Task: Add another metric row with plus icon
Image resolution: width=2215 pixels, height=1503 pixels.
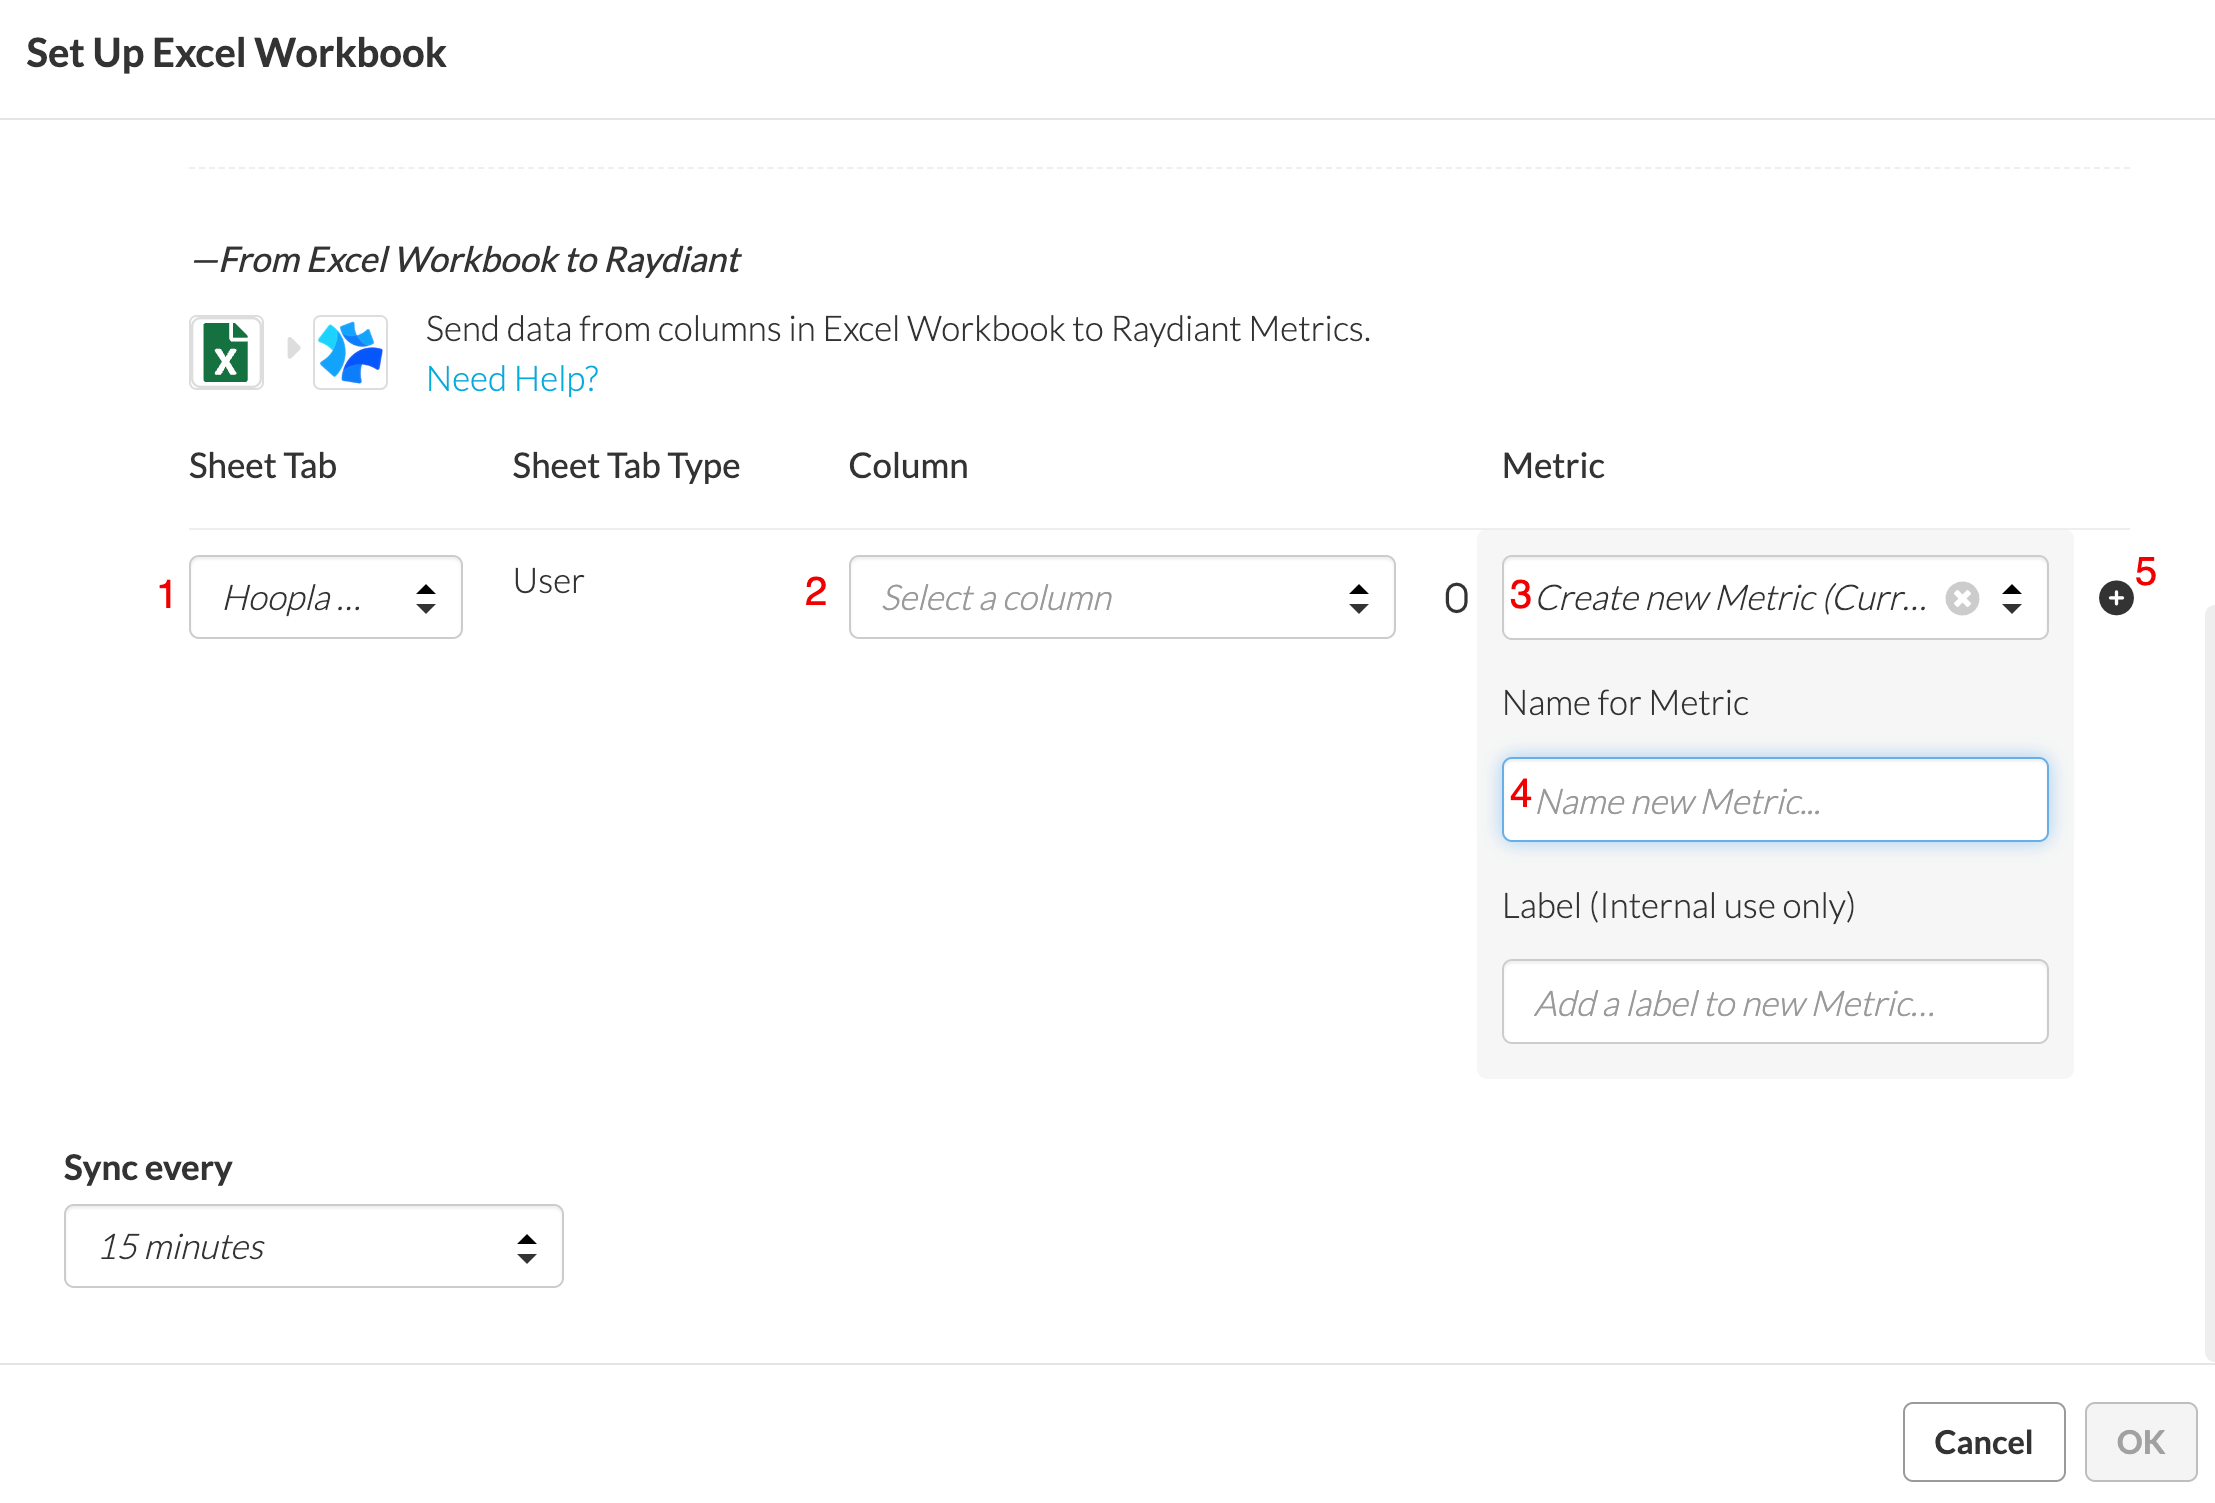Action: pos(2116,598)
